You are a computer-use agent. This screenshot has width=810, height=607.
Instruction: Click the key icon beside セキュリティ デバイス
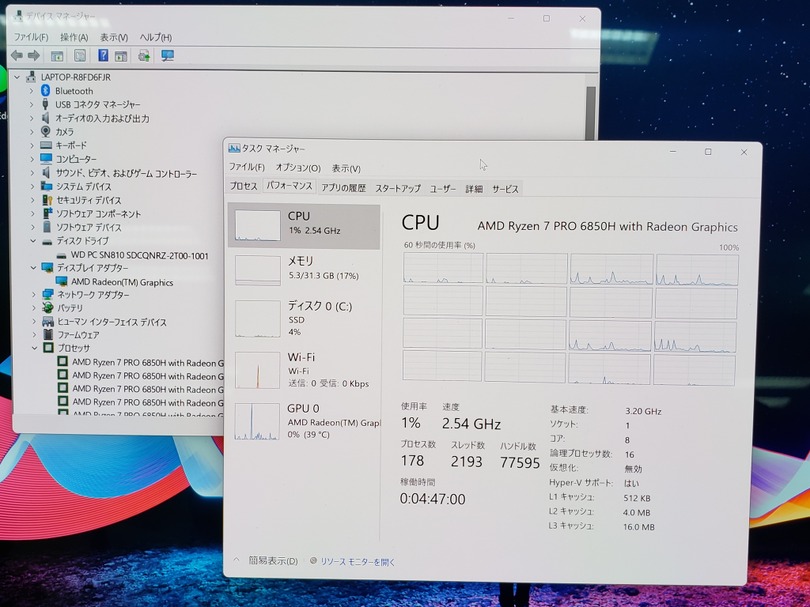coord(47,200)
